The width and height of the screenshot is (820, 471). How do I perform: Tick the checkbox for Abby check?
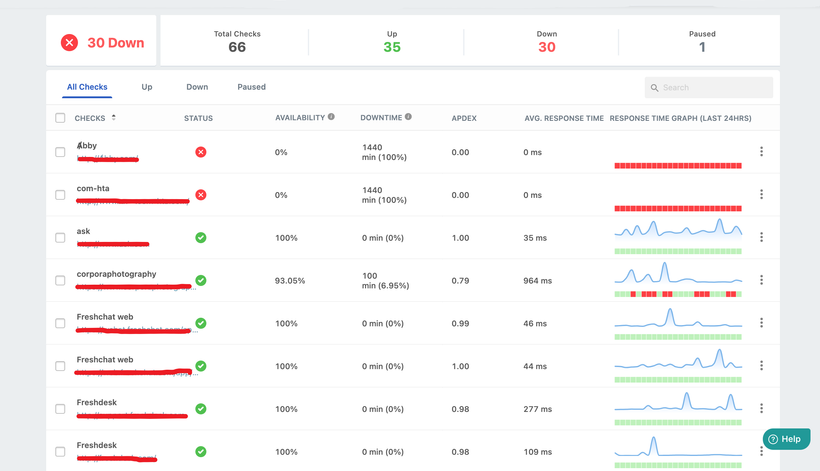60,152
